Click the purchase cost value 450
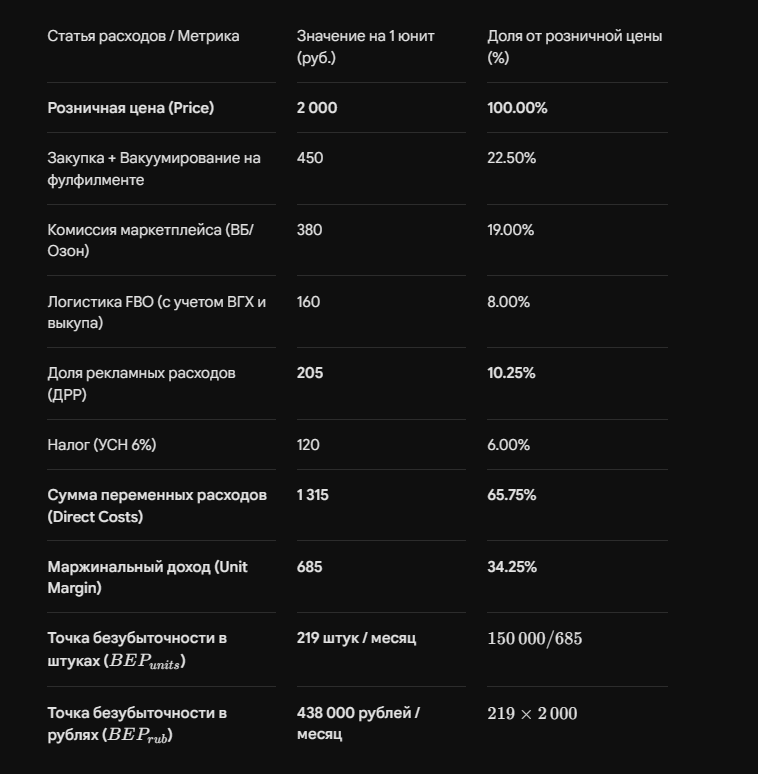758x774 pixels. (x=310, y=158)
